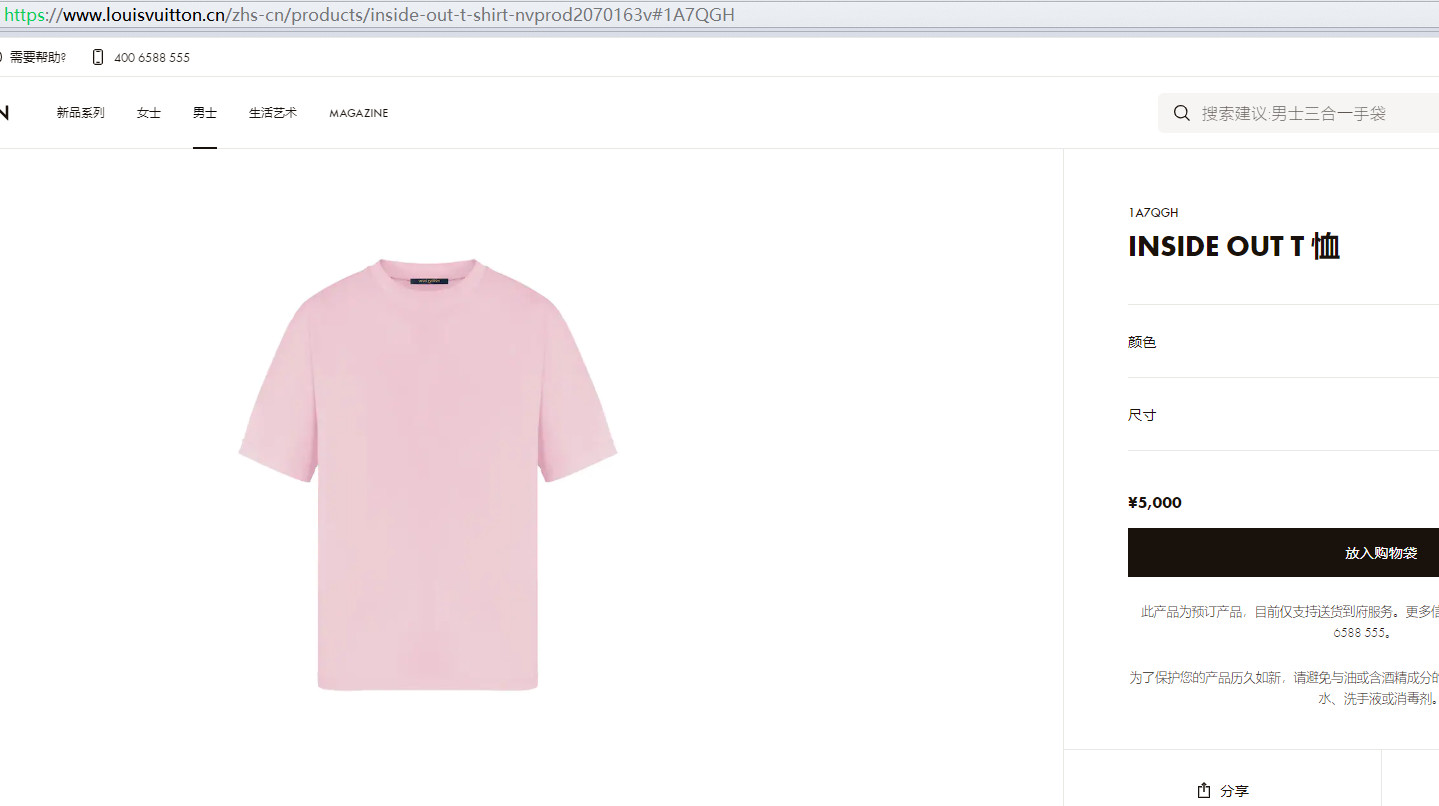Click the phone icon beside 400 6588 555

[x=98, y=57]
